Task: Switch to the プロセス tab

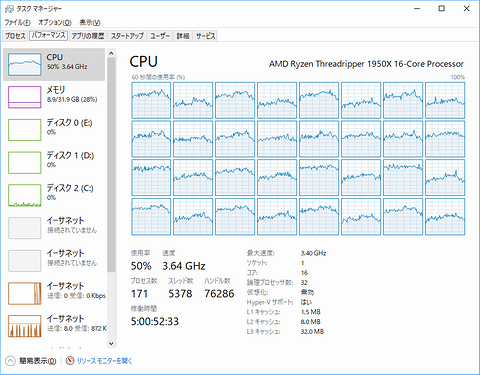Action: pyautogui.click(x=15, y=36)
